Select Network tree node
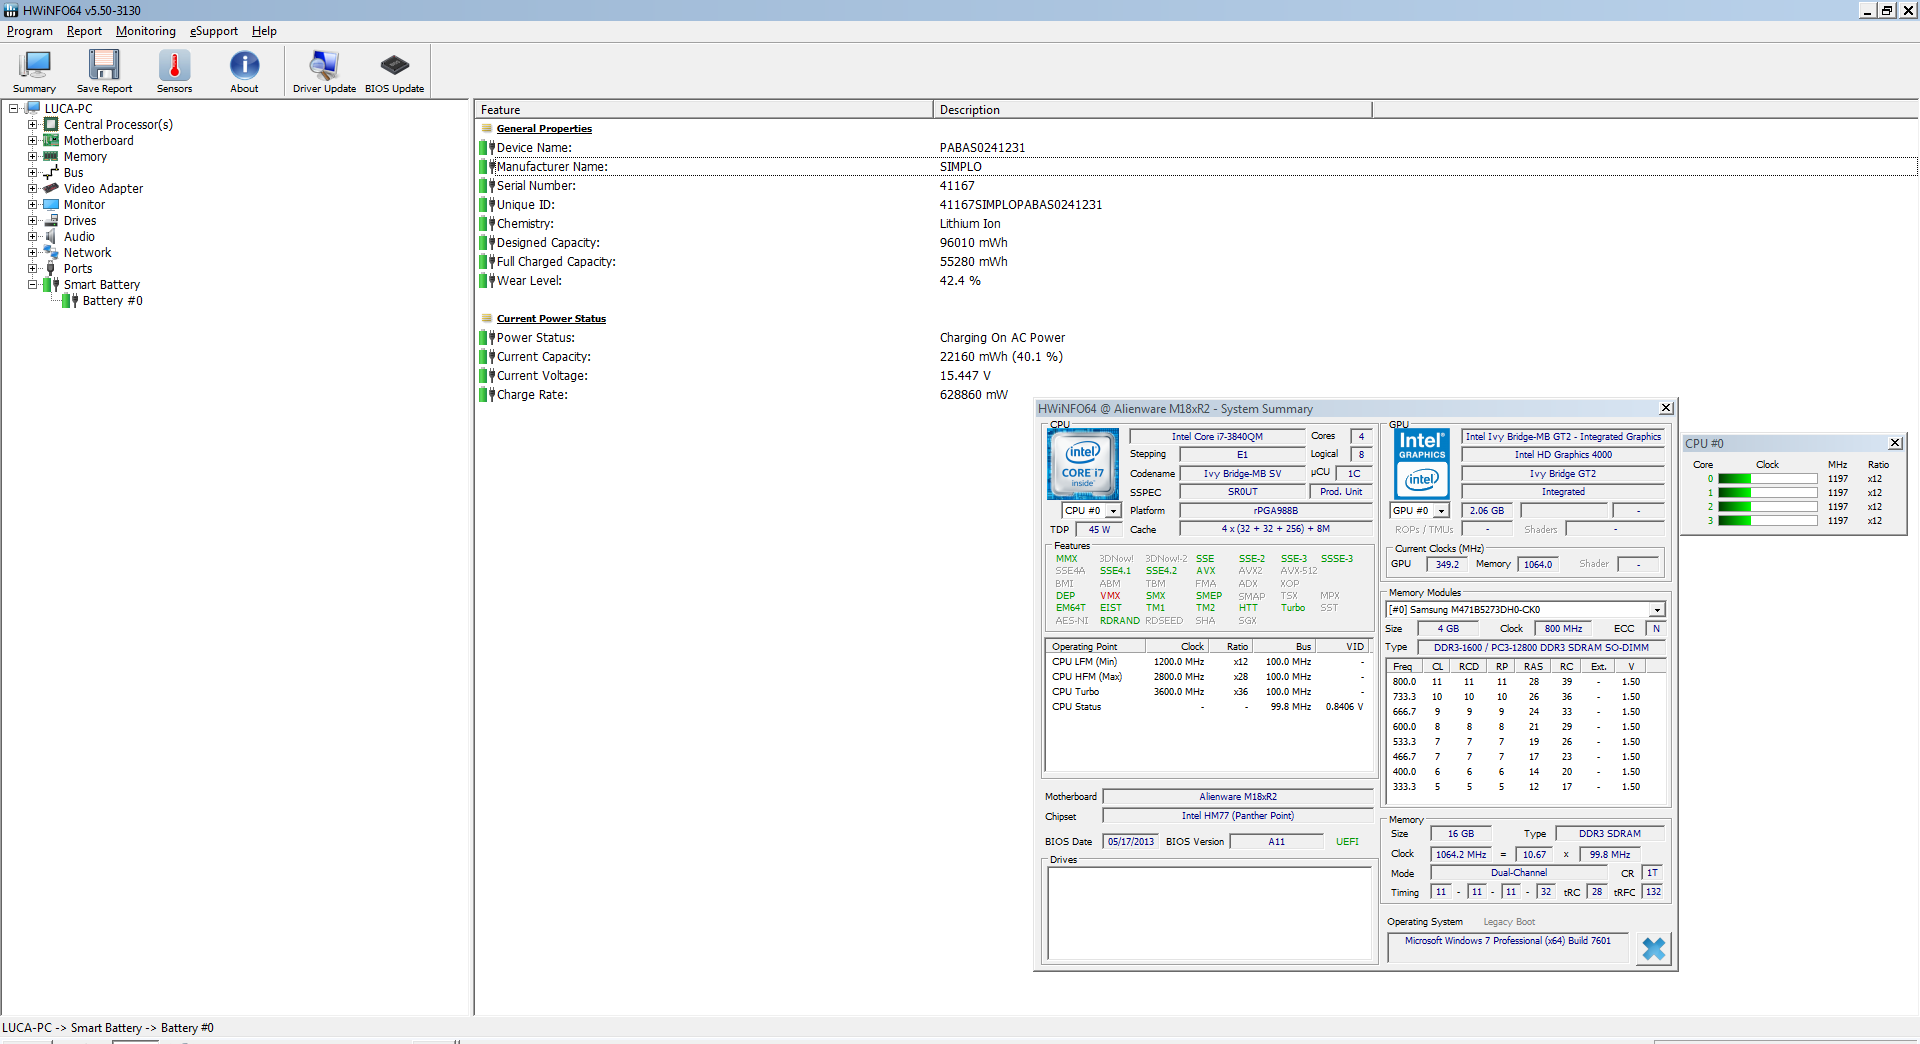1920x1044 pixels. click(87, 253)
